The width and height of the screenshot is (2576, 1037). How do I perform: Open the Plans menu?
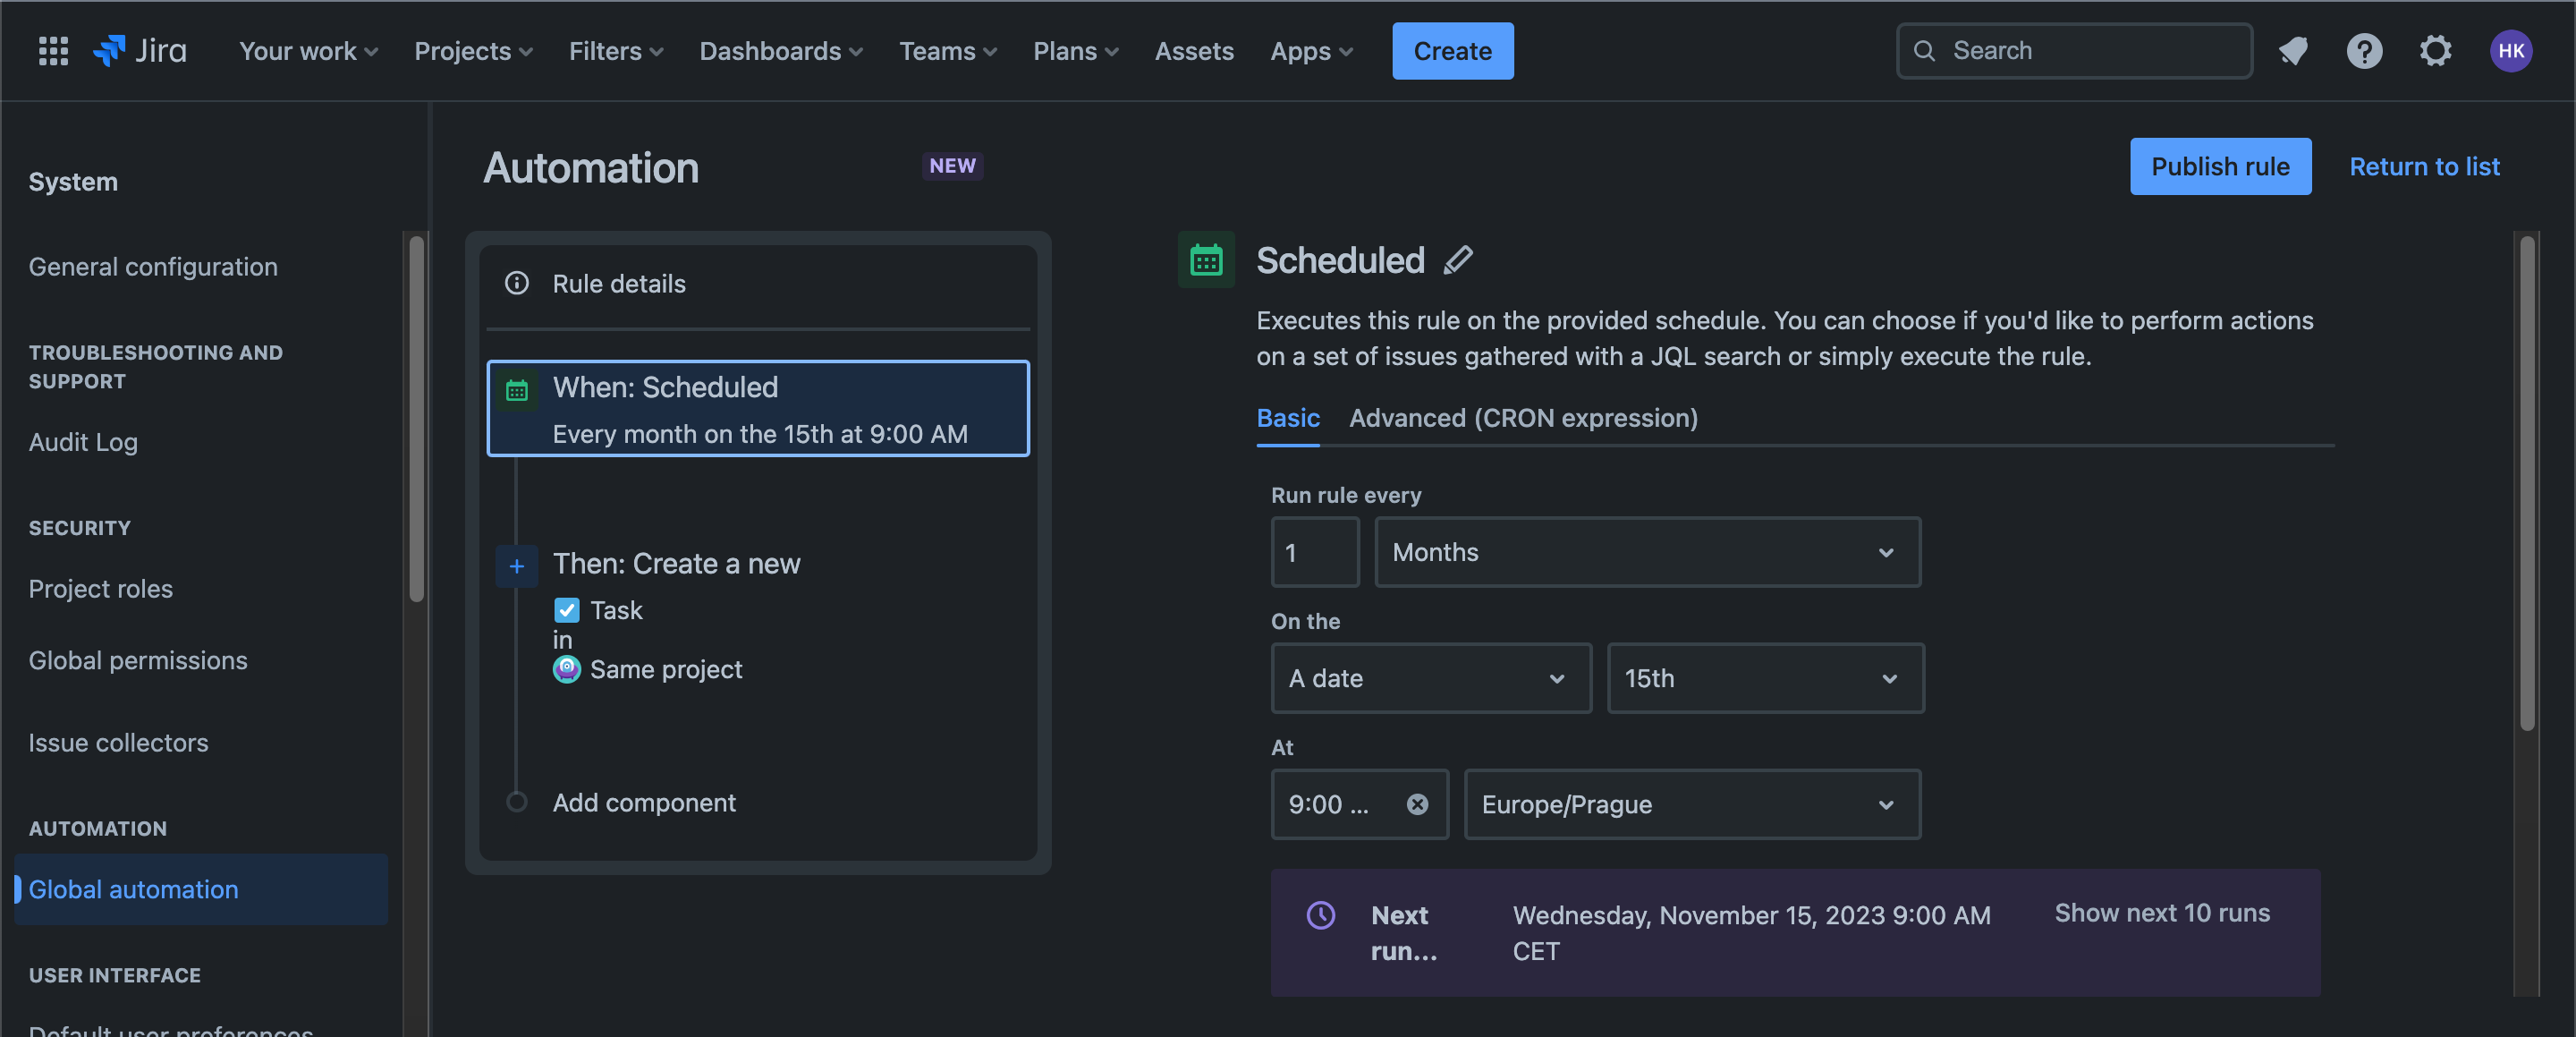pos(1075,51)
